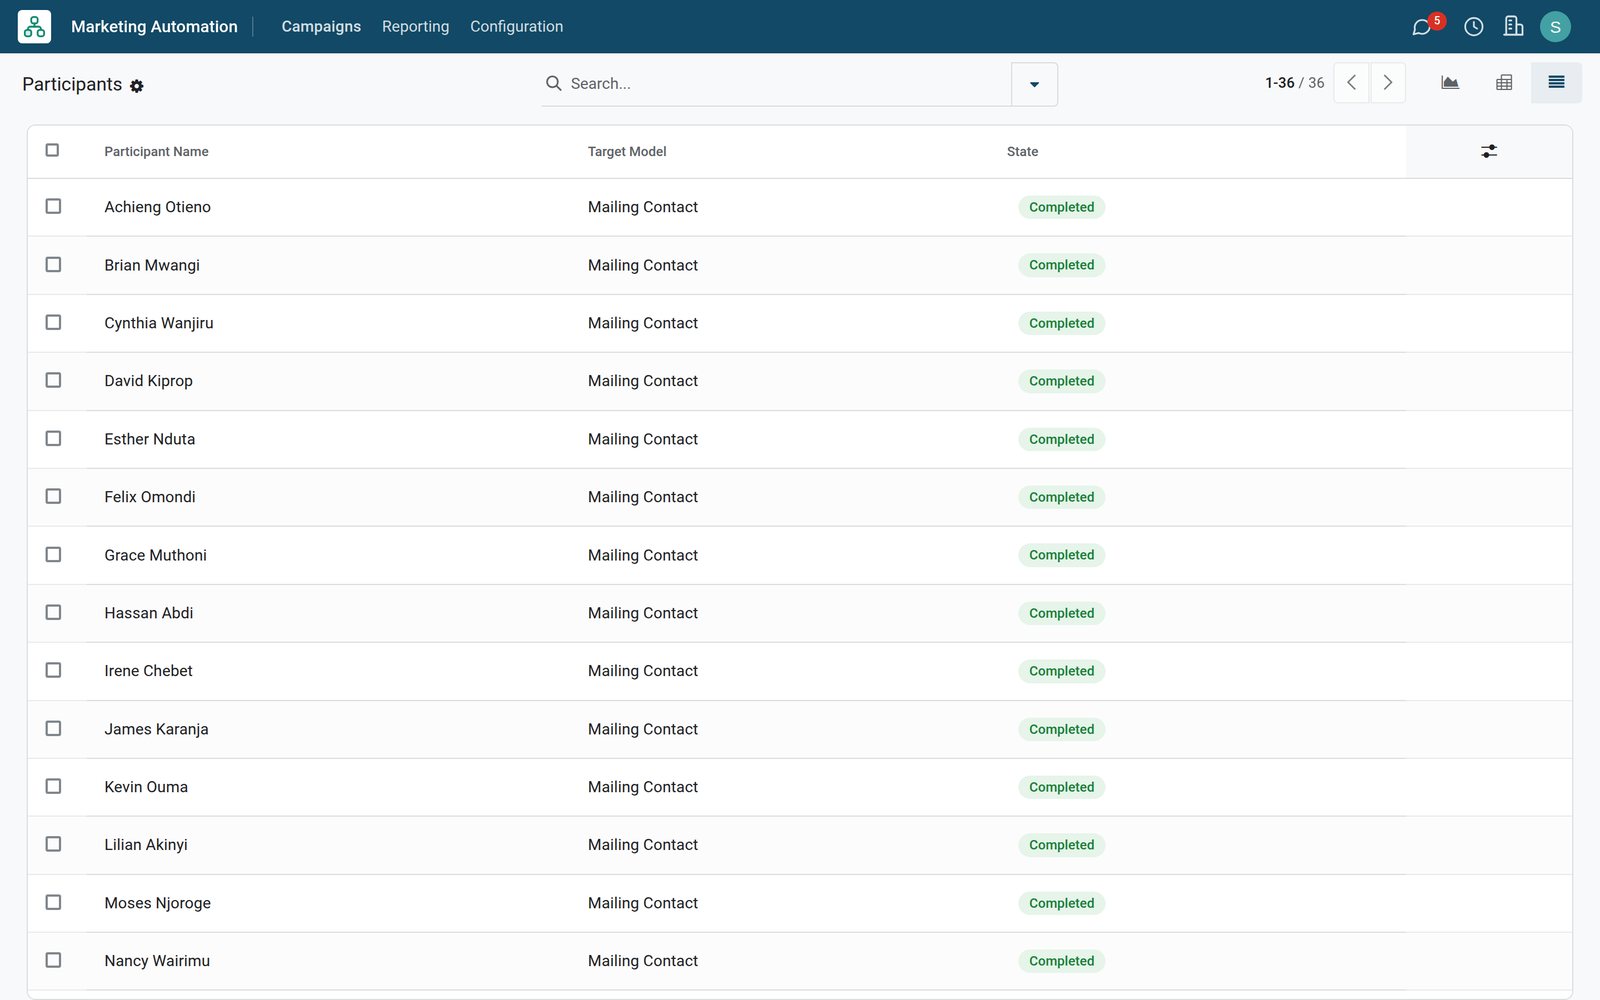This screenshot has width=1600, height=1000.
Task: Switch to pivot table view
Action: click(x=1503, y=83)
